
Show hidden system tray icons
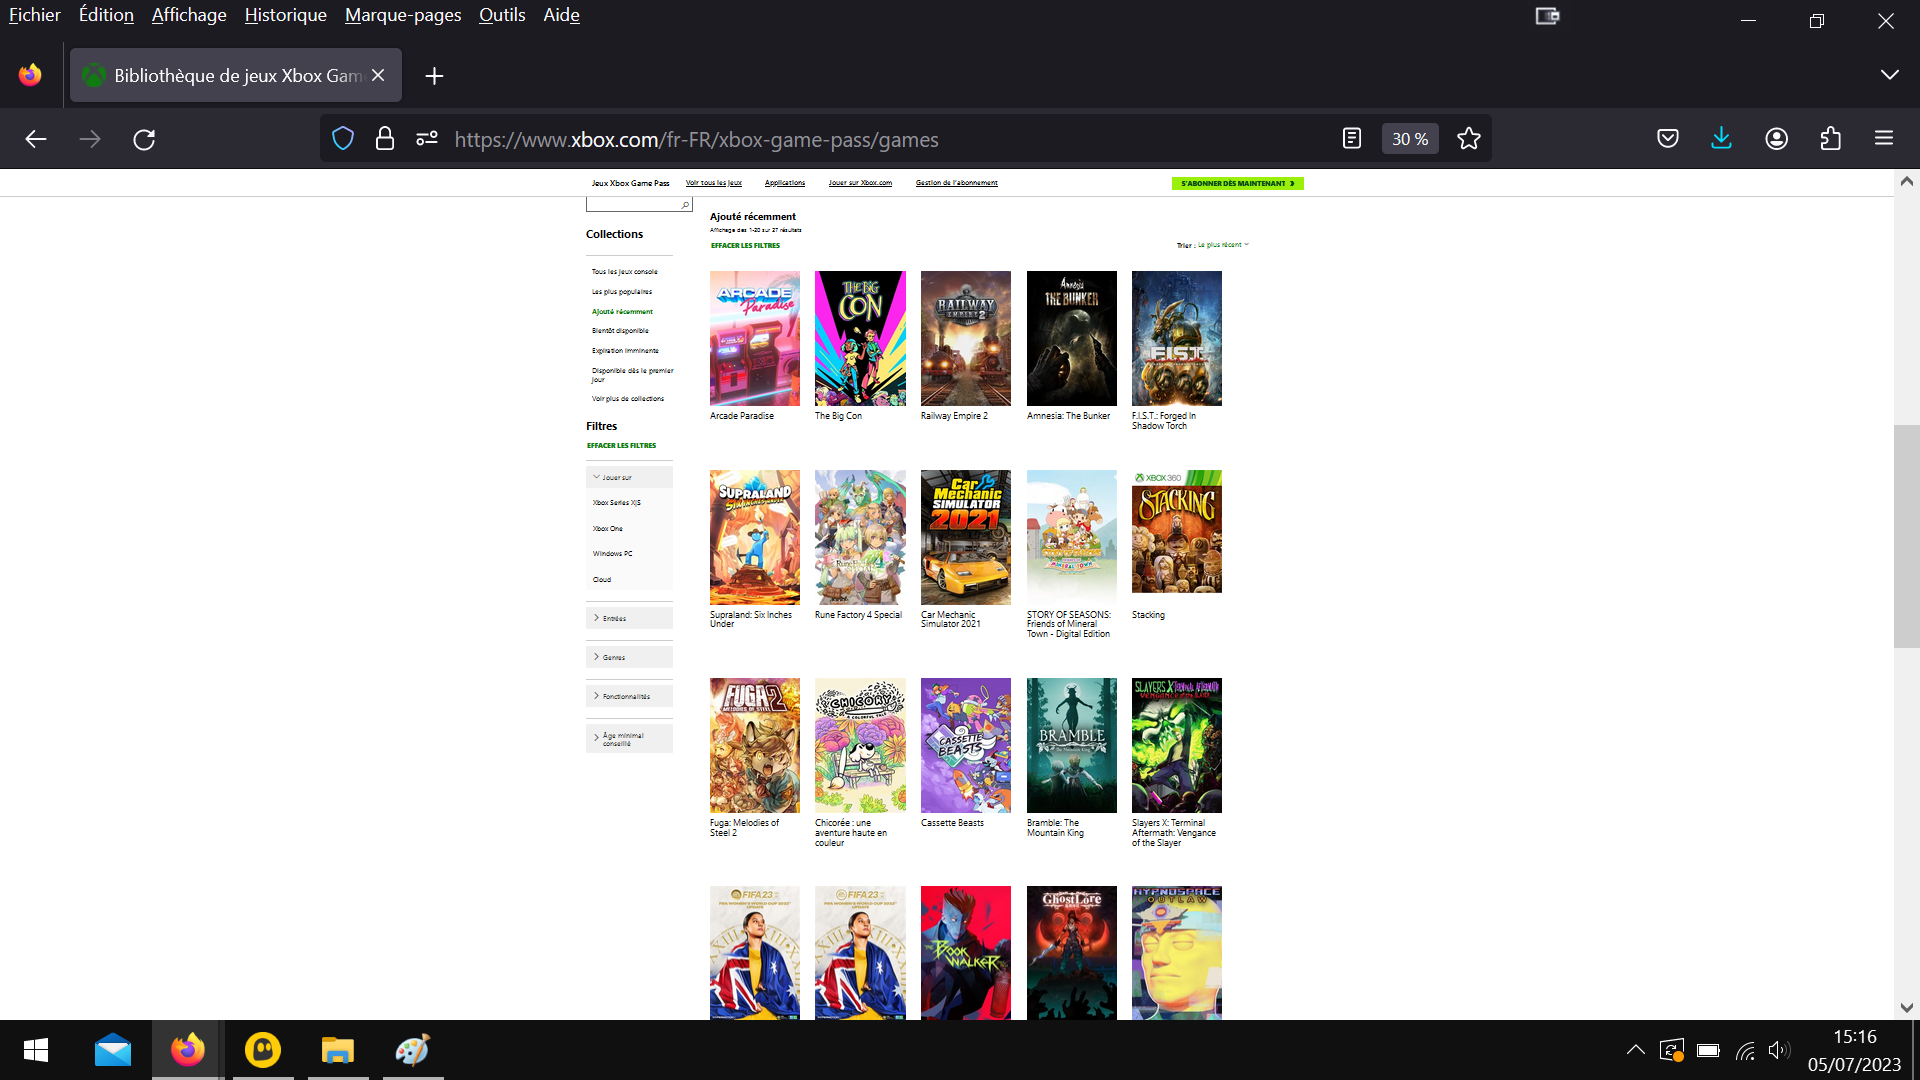[x=1636, y=1050]
